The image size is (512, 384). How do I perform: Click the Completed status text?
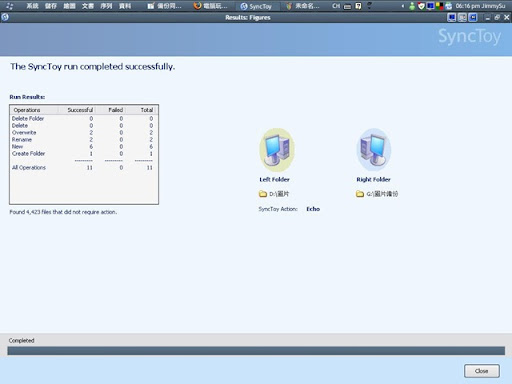pos(22,340)
